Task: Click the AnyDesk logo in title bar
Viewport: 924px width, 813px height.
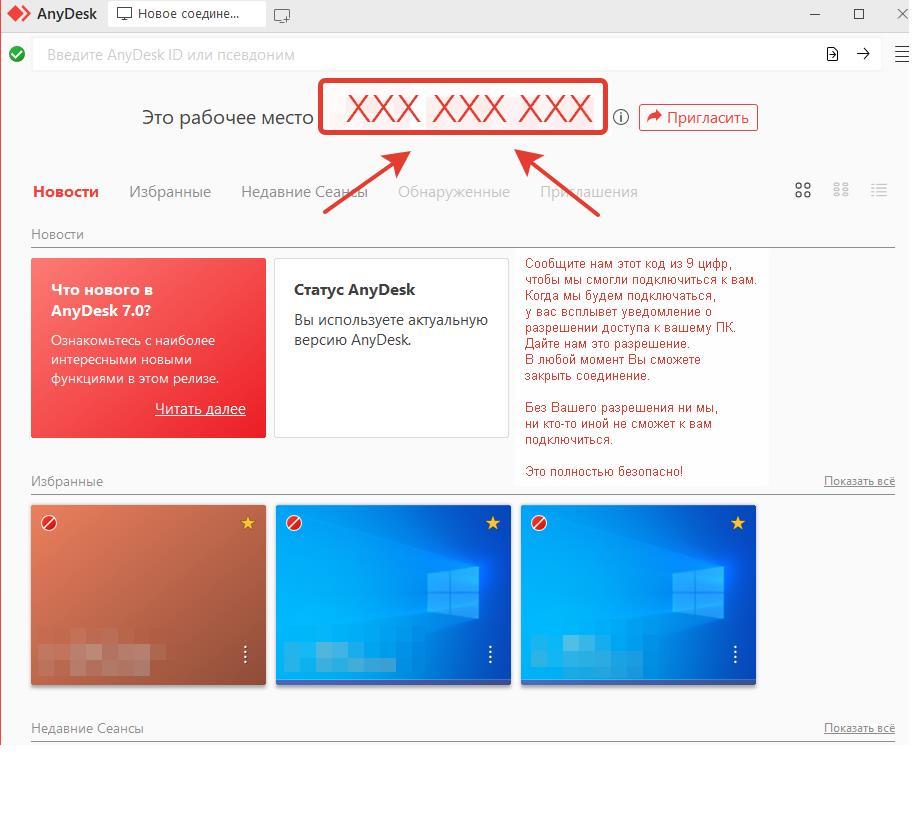Action: pos(18,14)
